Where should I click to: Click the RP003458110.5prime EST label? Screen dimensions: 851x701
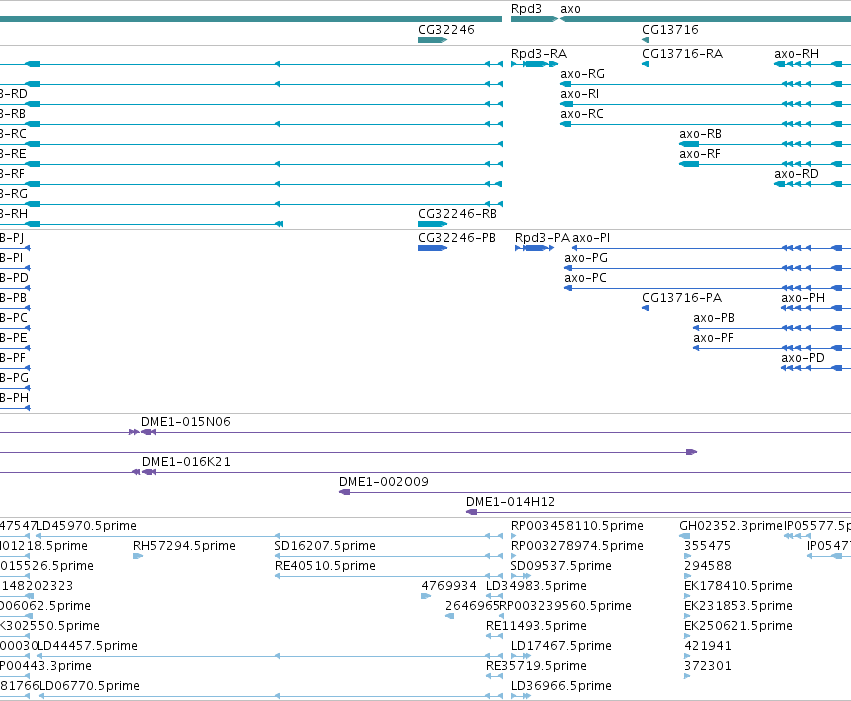tap(577, 526)
